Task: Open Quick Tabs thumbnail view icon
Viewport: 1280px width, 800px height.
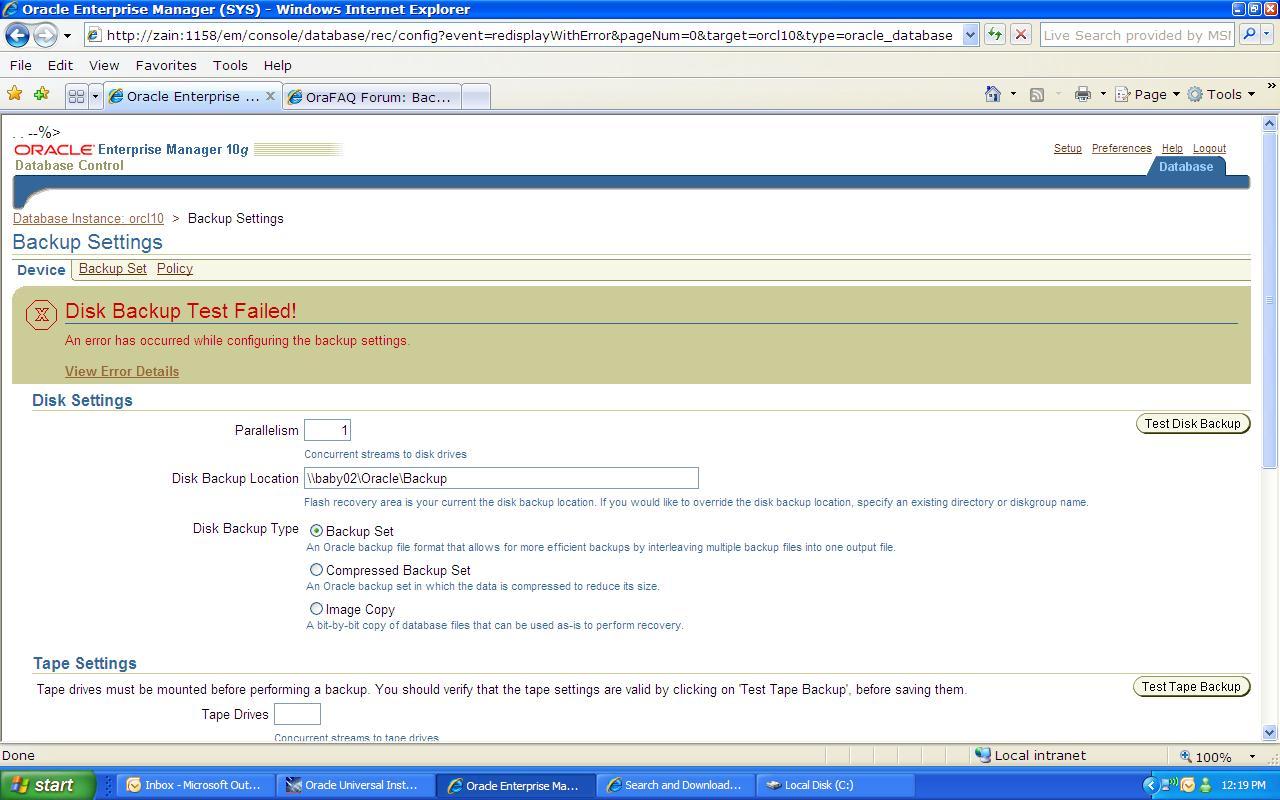Action: pos(76,96)
